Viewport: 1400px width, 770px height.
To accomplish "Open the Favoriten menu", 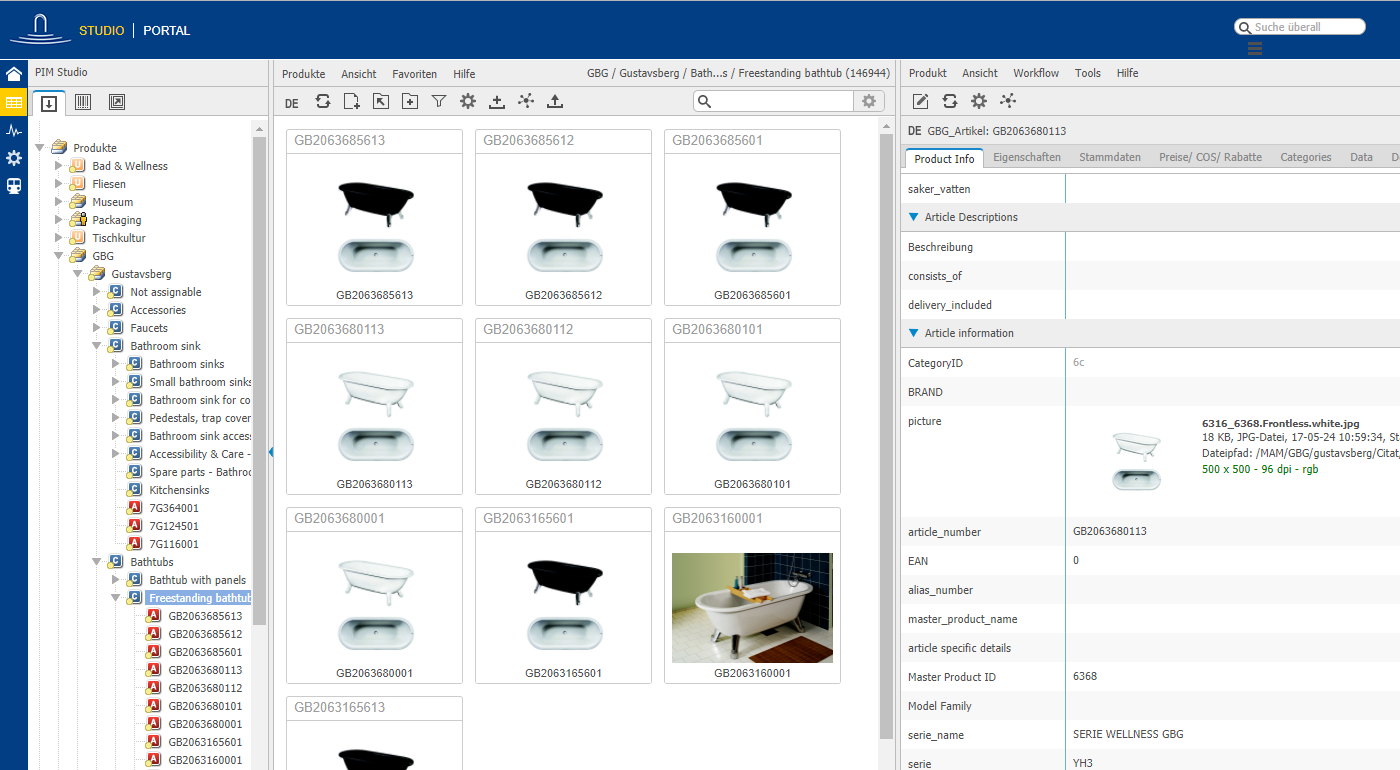I will [x=414, y=74].
